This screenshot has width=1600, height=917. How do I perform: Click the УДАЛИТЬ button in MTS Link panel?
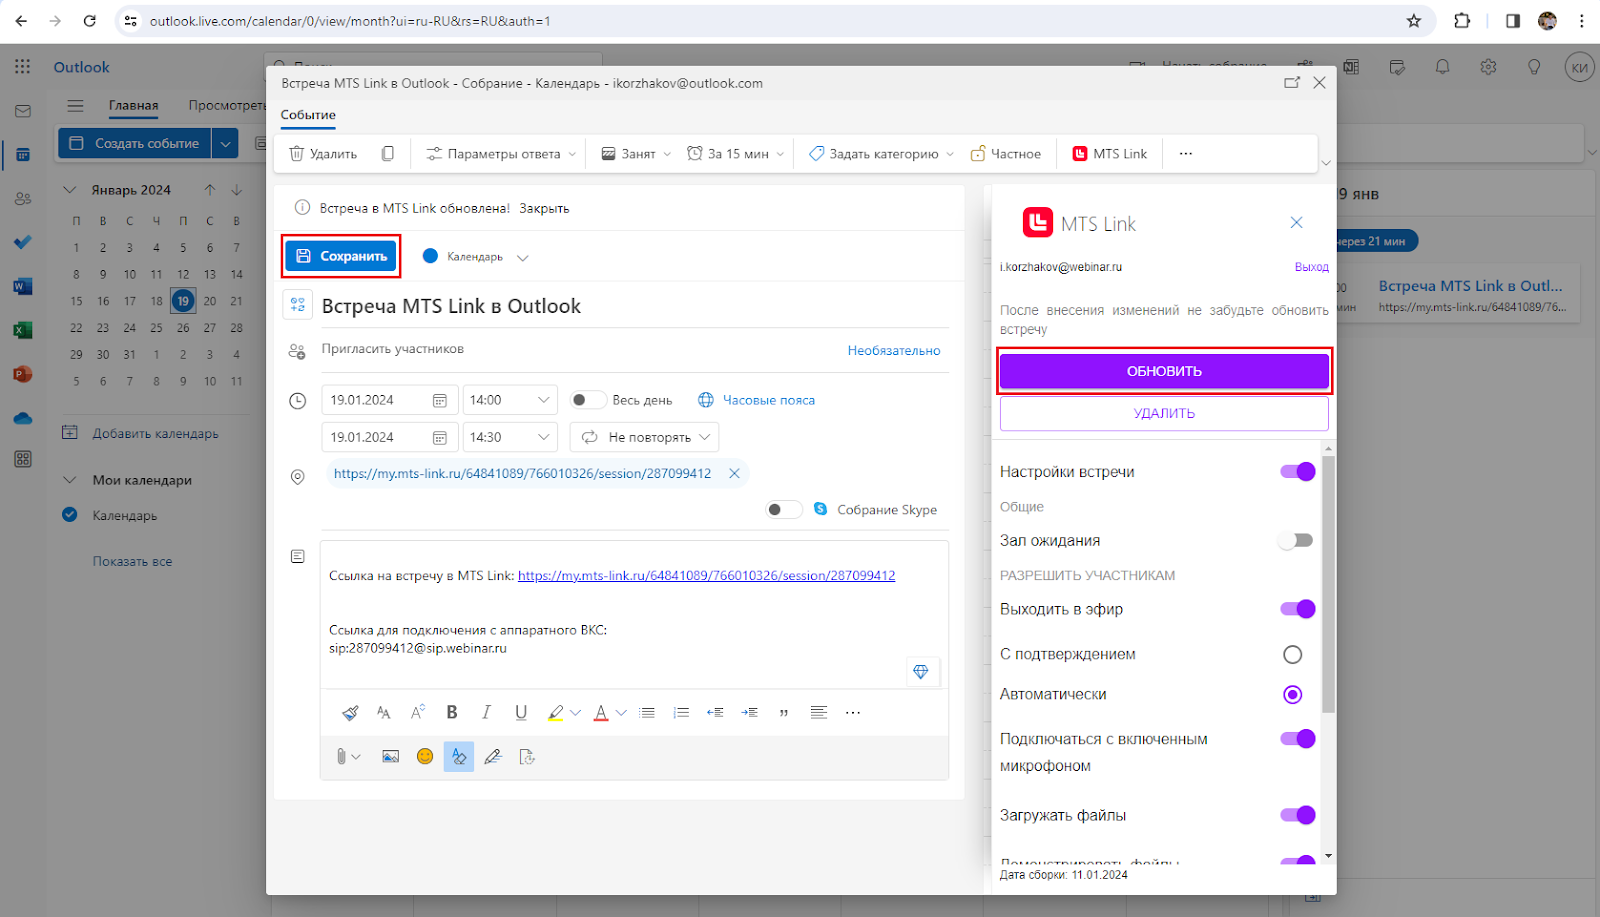click(x=1164, y=413)
